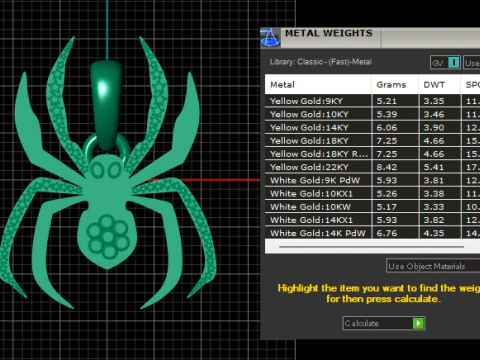Image resolution: width=480 pixels, height=360 pixels.
Task: Select the Yellow Gold:9KY row
Action: pyautogui.click(x=372, y=101)
